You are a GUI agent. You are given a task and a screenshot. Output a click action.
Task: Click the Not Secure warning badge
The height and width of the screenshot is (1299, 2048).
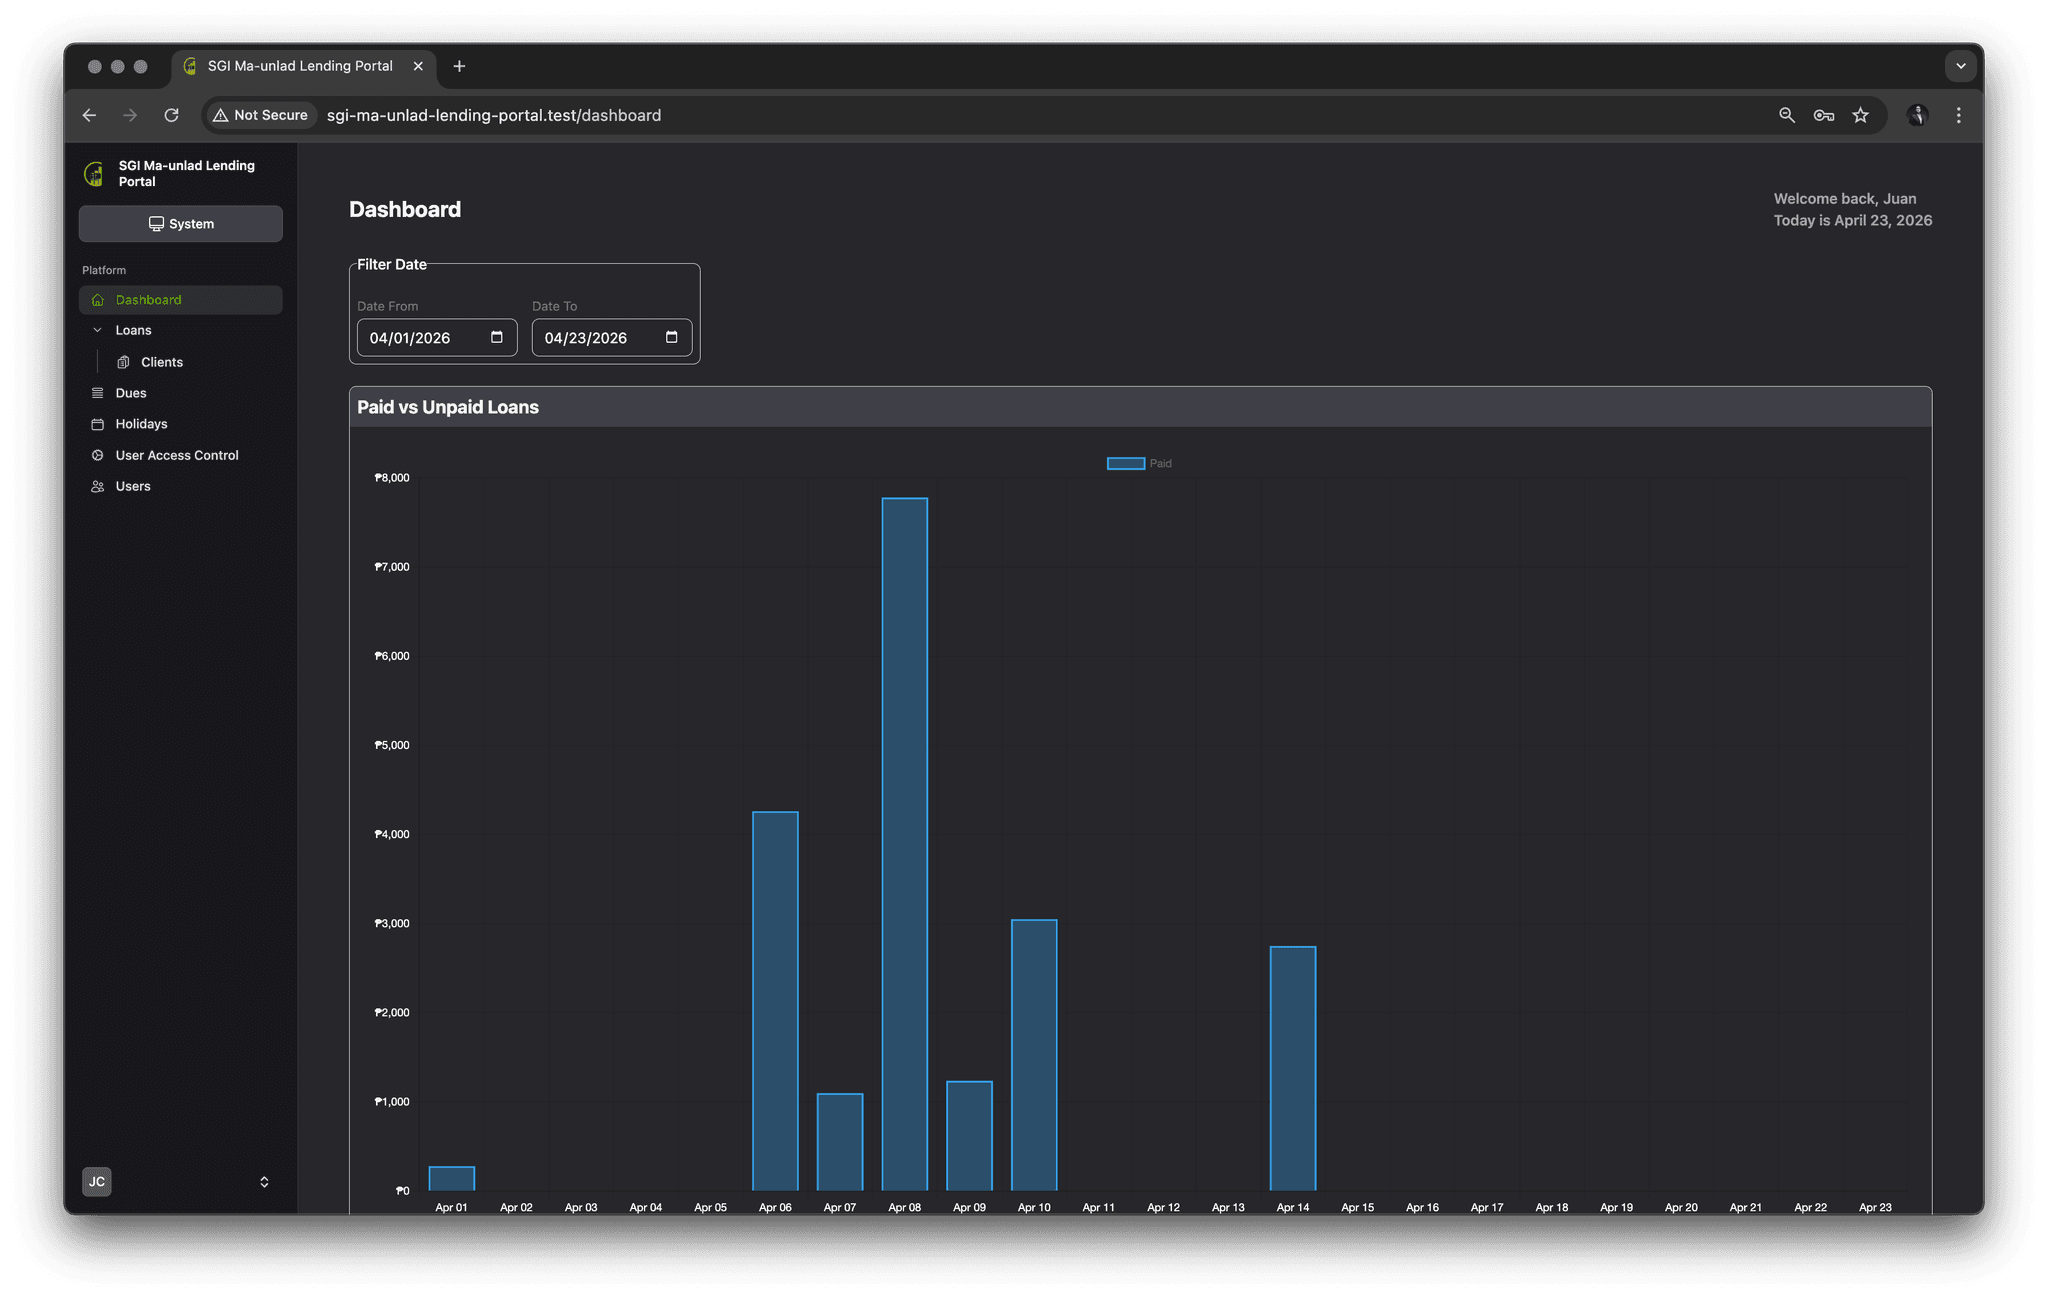(260, 115)
